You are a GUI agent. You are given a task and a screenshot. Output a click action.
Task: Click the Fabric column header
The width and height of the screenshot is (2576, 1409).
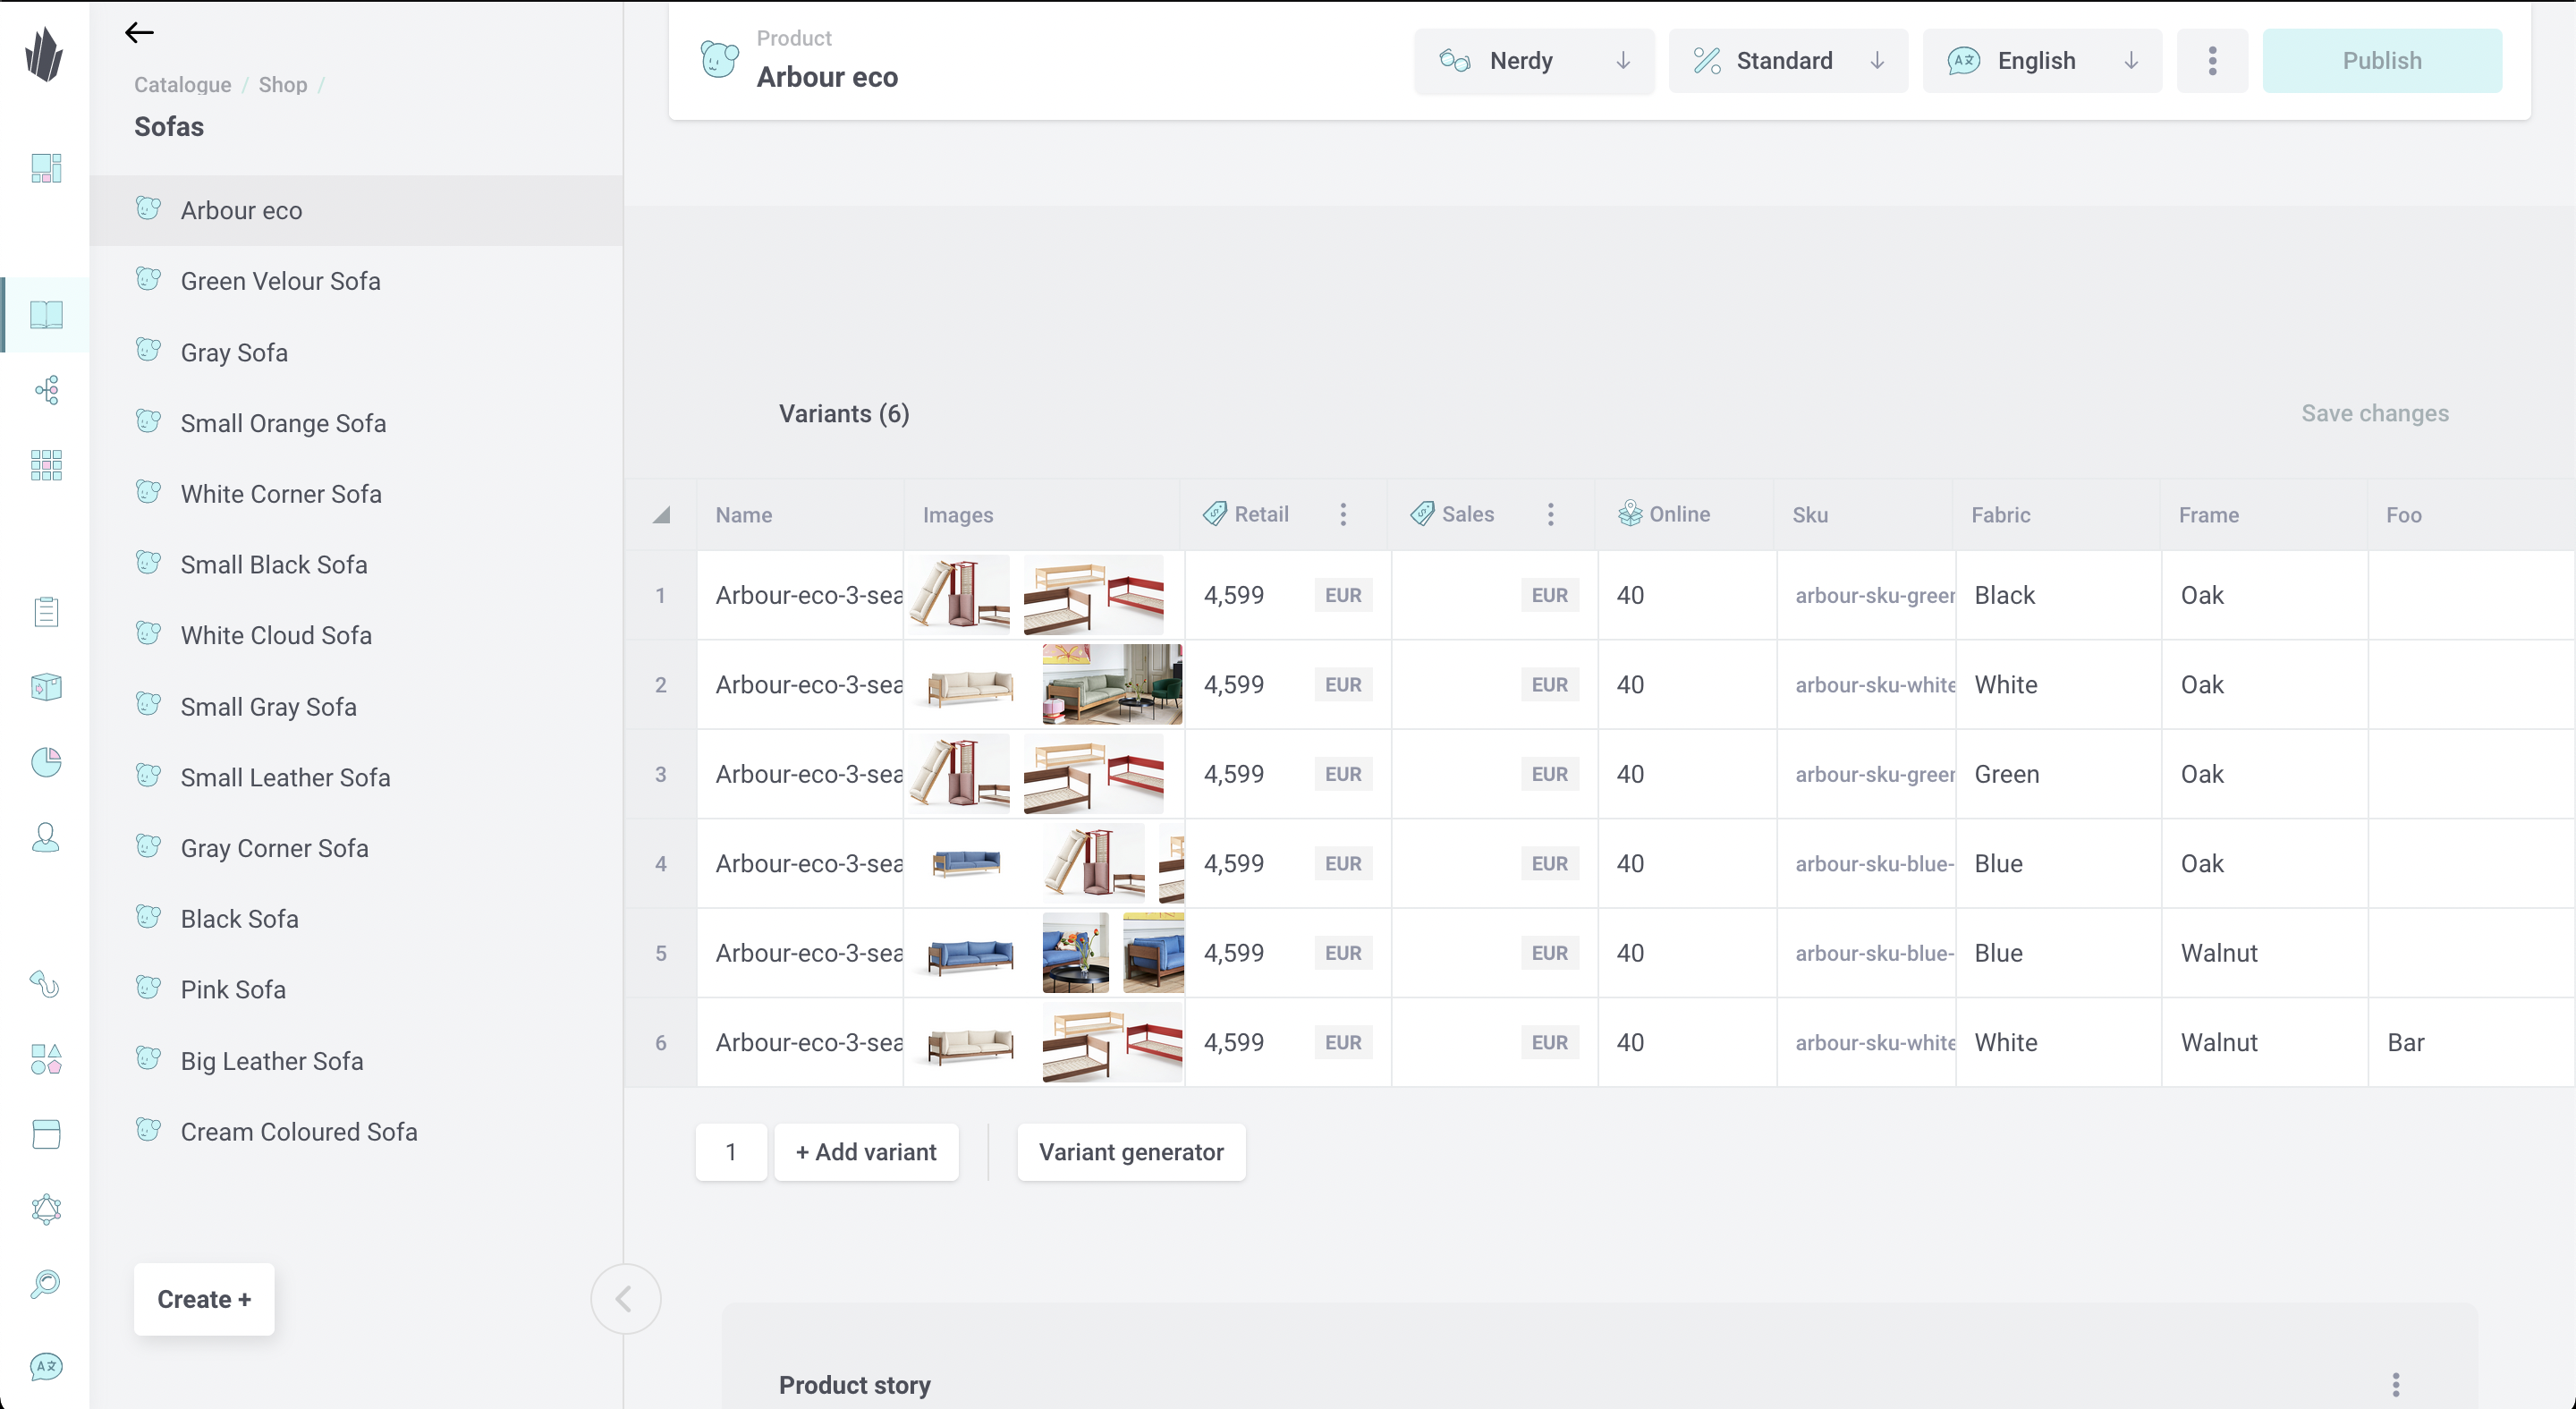(x=2057, y=515)
